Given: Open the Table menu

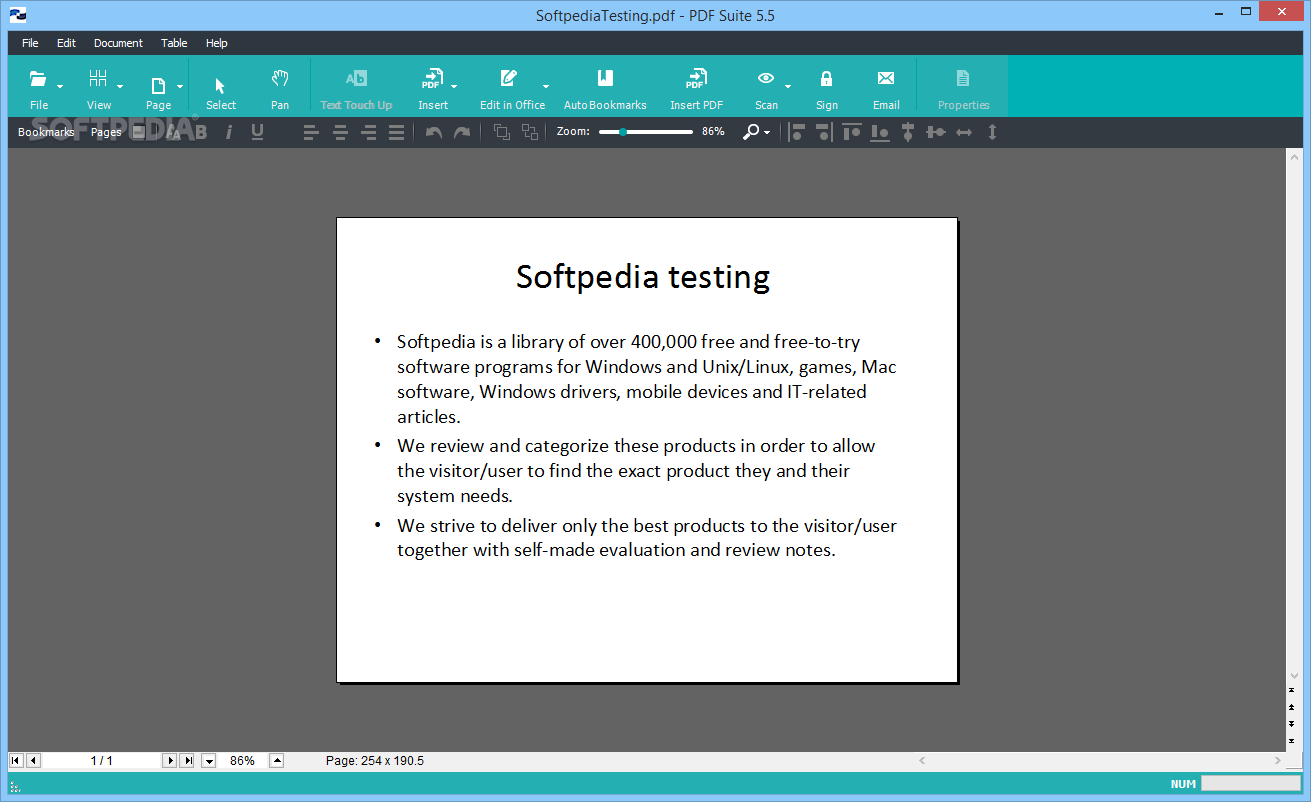Looking at the screenshot, I should coord(174,43).
